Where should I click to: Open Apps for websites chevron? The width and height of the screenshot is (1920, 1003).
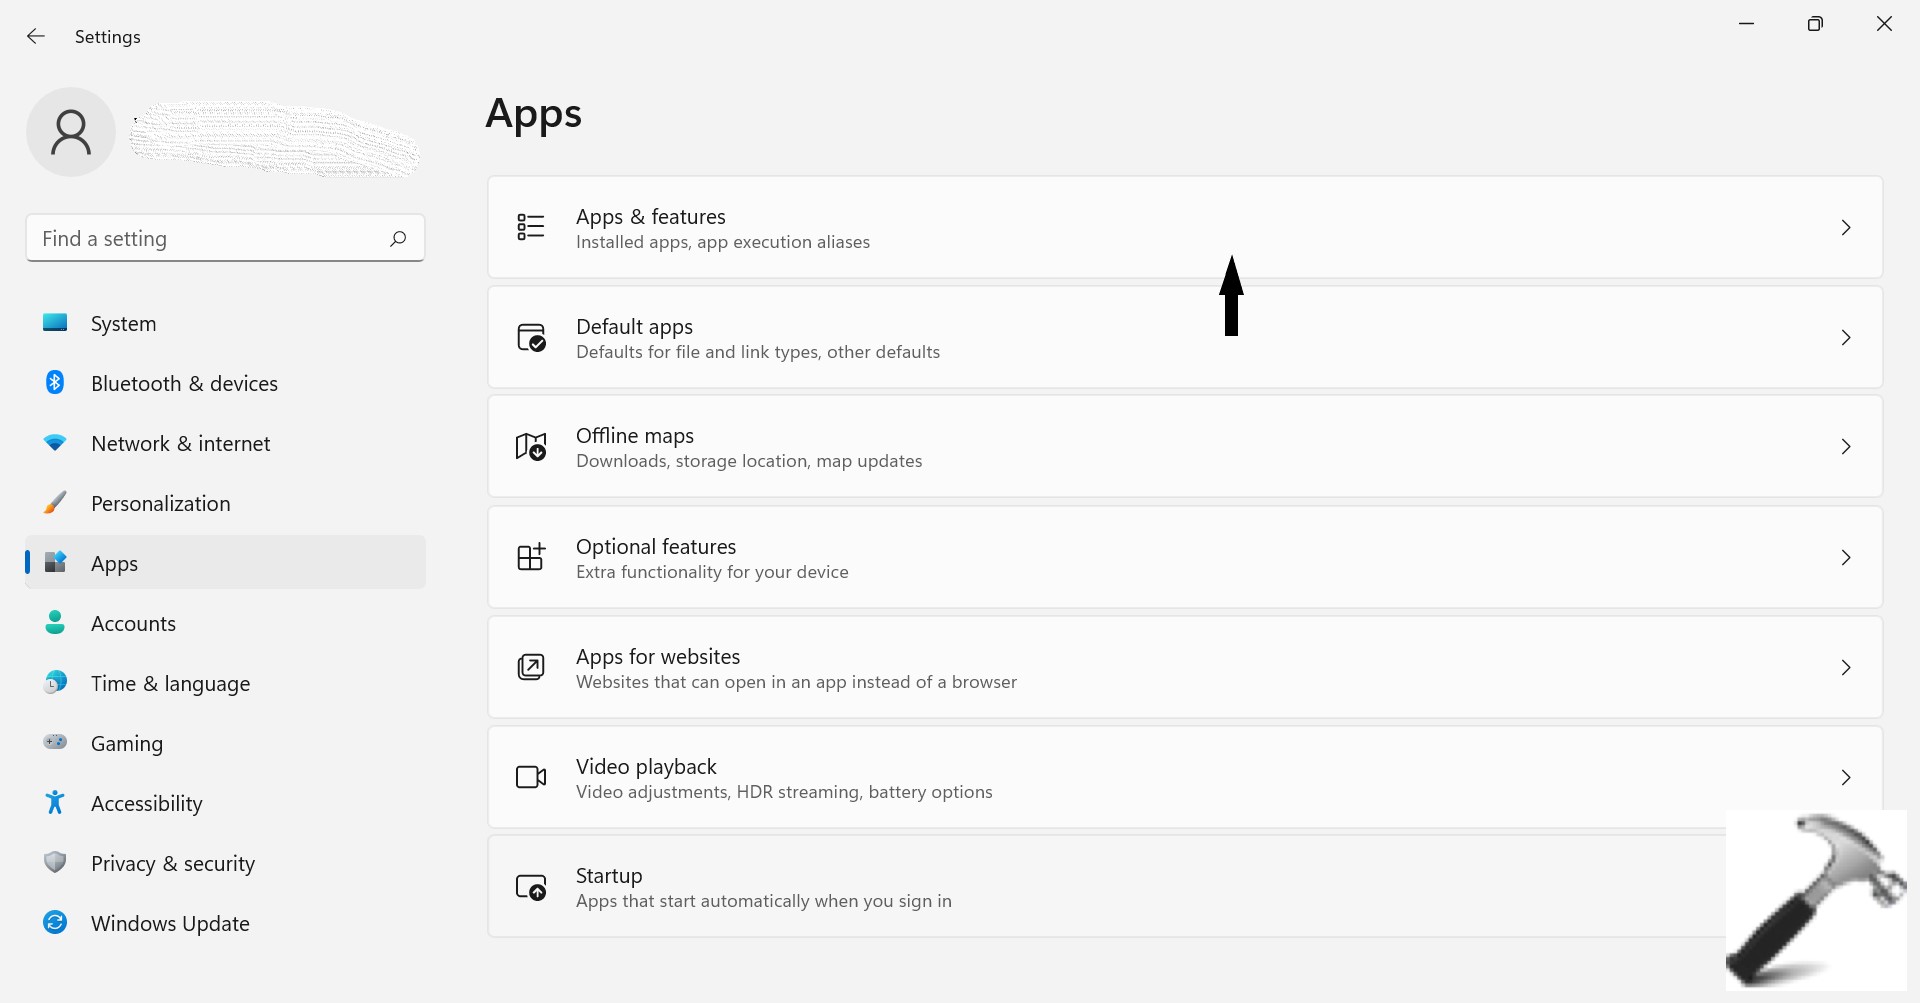click(1846, 667)
